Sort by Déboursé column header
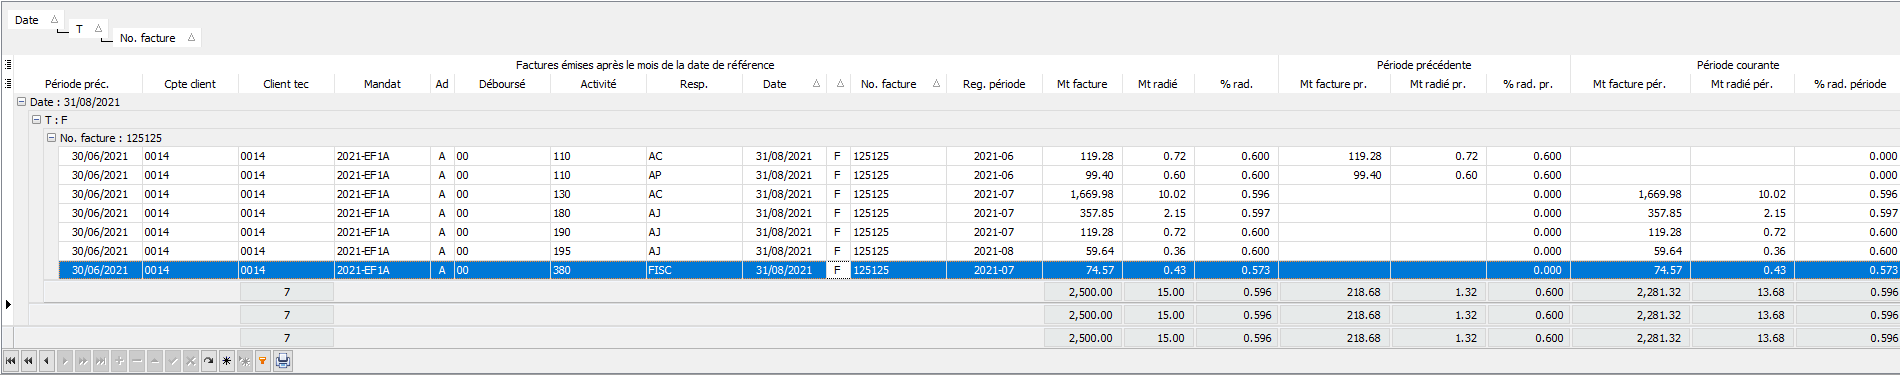 502,84
